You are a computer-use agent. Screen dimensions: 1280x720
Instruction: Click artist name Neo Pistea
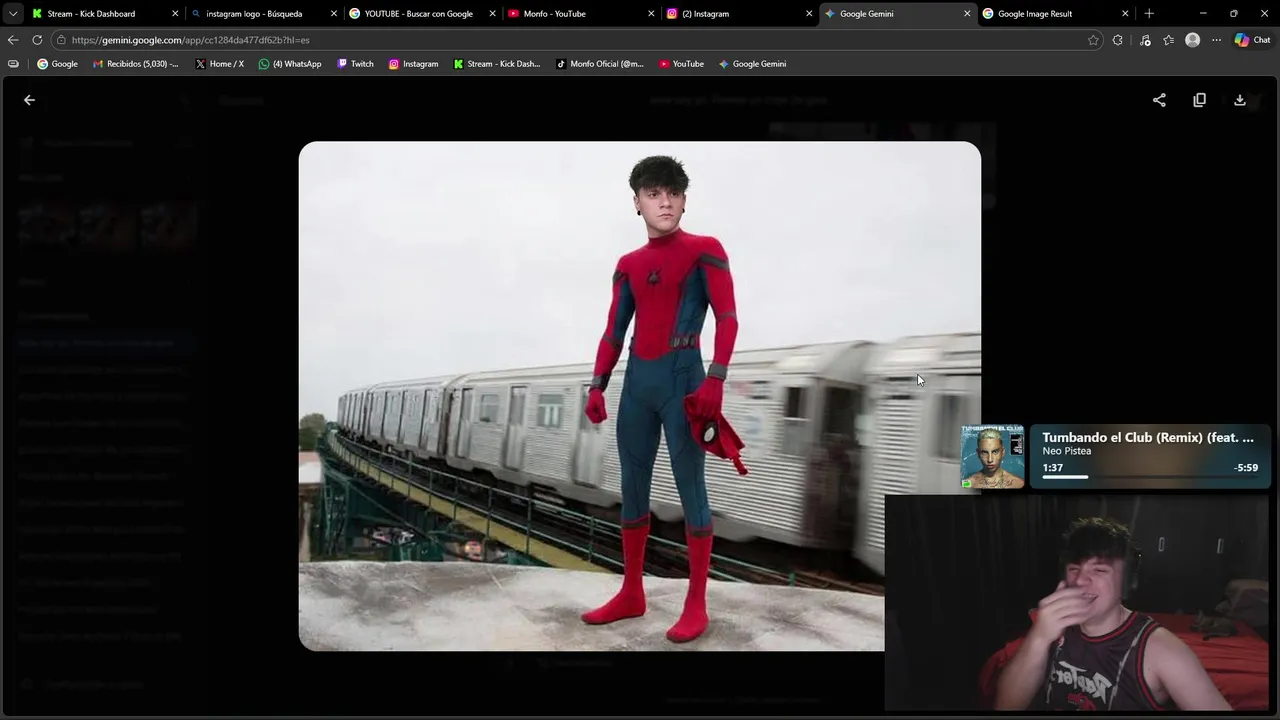click(x=1067, y=451)
